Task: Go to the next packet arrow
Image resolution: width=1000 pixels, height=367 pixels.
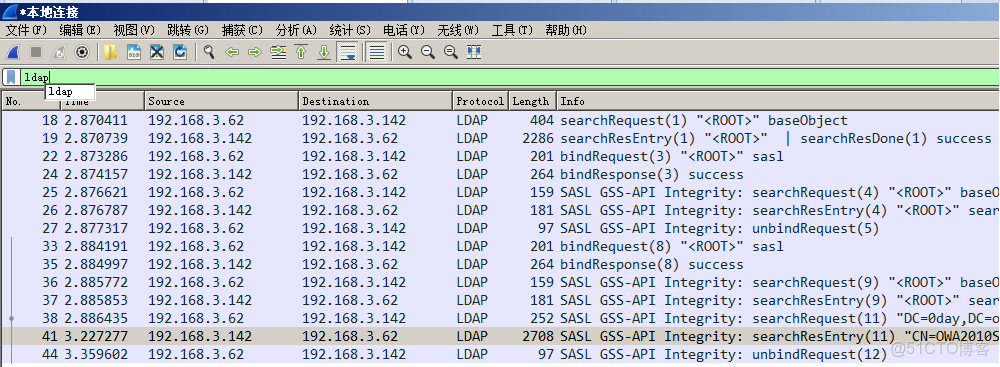Action: pos(255,52)
